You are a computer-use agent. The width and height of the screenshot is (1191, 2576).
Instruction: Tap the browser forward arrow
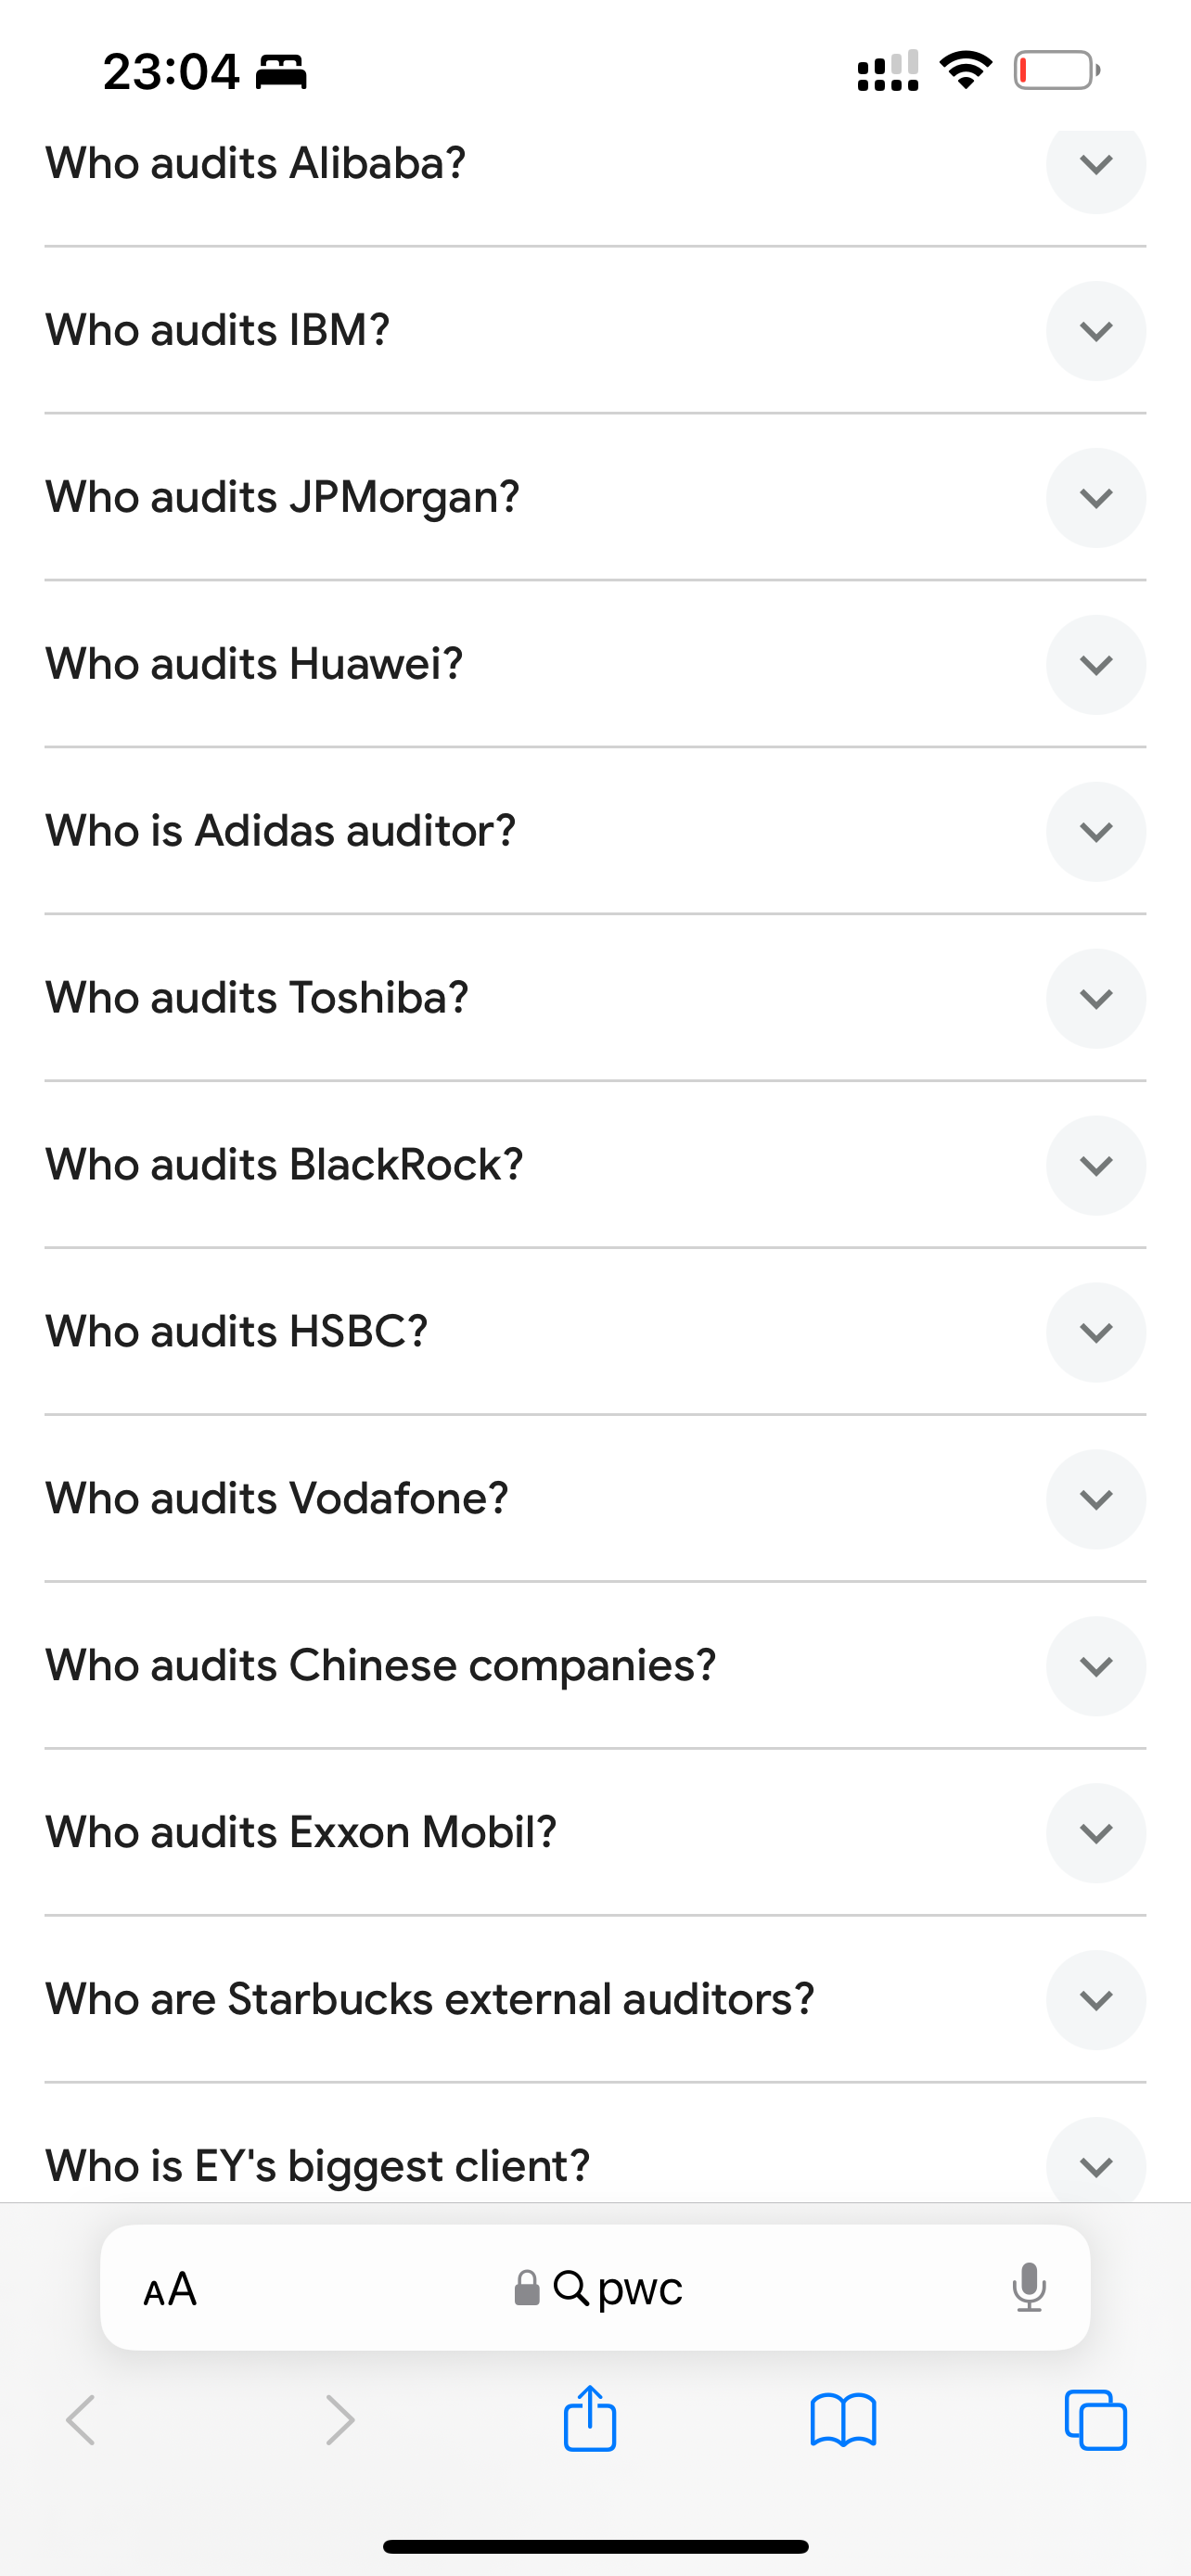(340, 2420)
